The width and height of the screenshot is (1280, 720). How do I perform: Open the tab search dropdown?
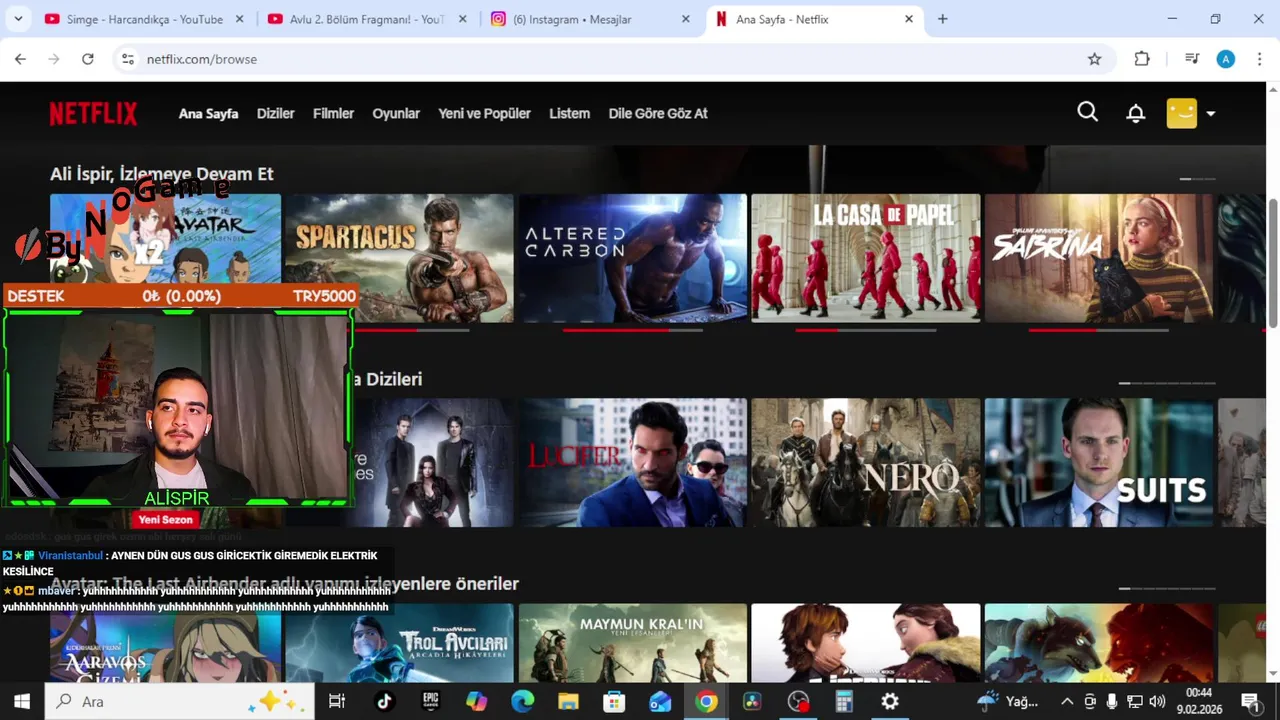pos(18,19)
